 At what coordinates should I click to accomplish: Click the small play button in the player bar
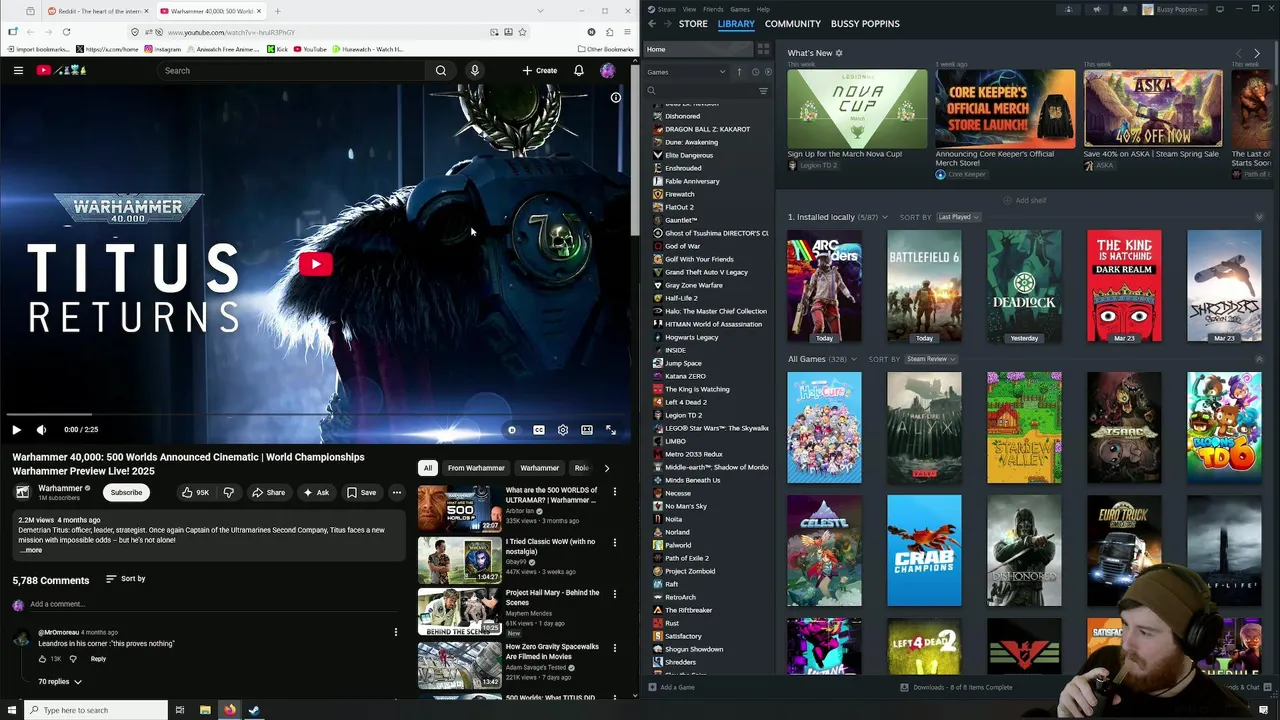(16, 430)
